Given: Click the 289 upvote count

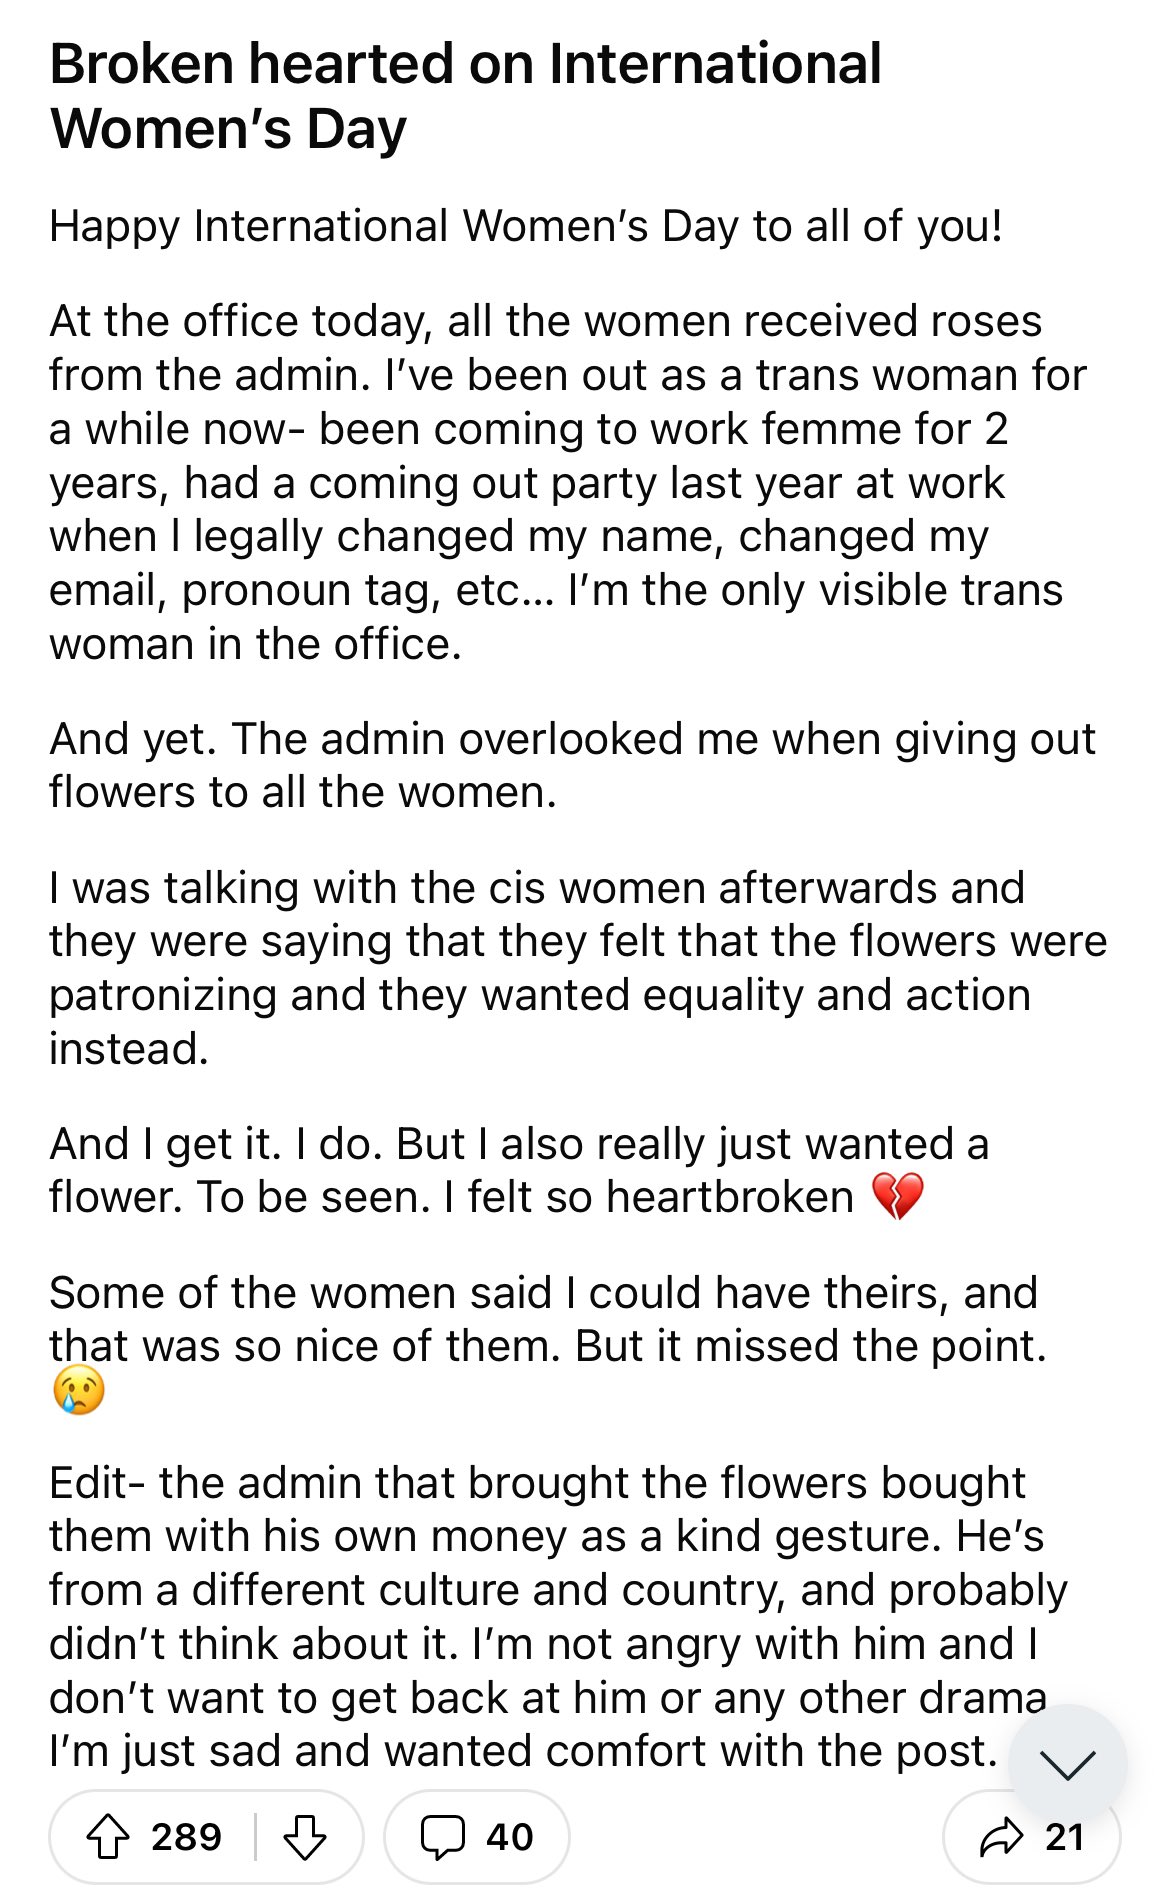Looking at the screenshot, I should click(186, 1838).
